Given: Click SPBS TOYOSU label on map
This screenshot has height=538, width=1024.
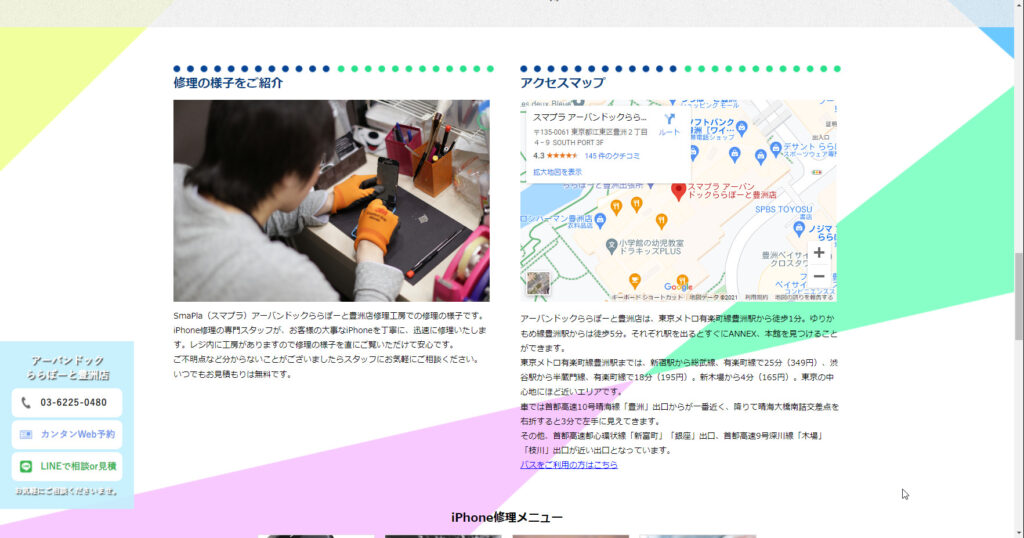Looking at the screenshot, I should pyautogui.click(x=783, y=210).
